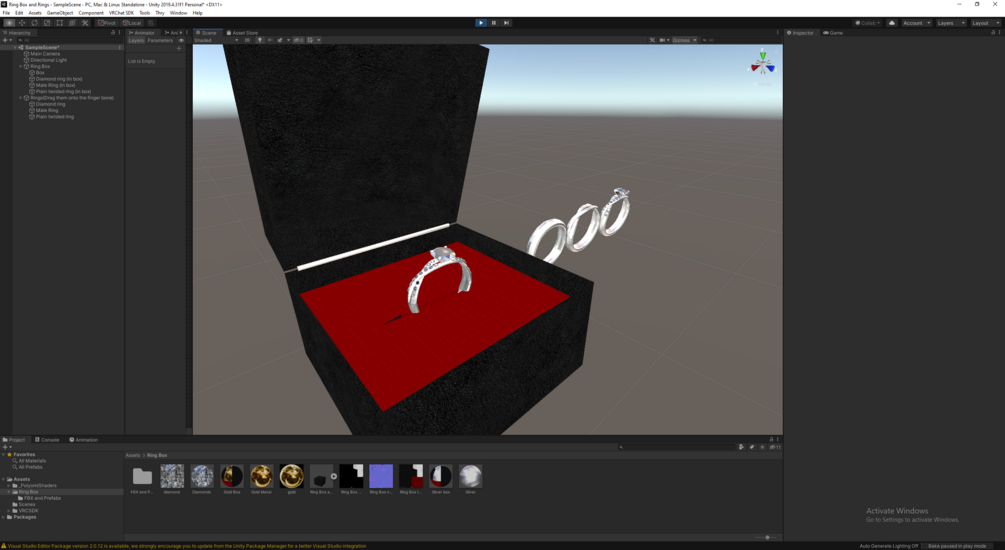
Task: Click the Pause button
Action: point(494,22)
